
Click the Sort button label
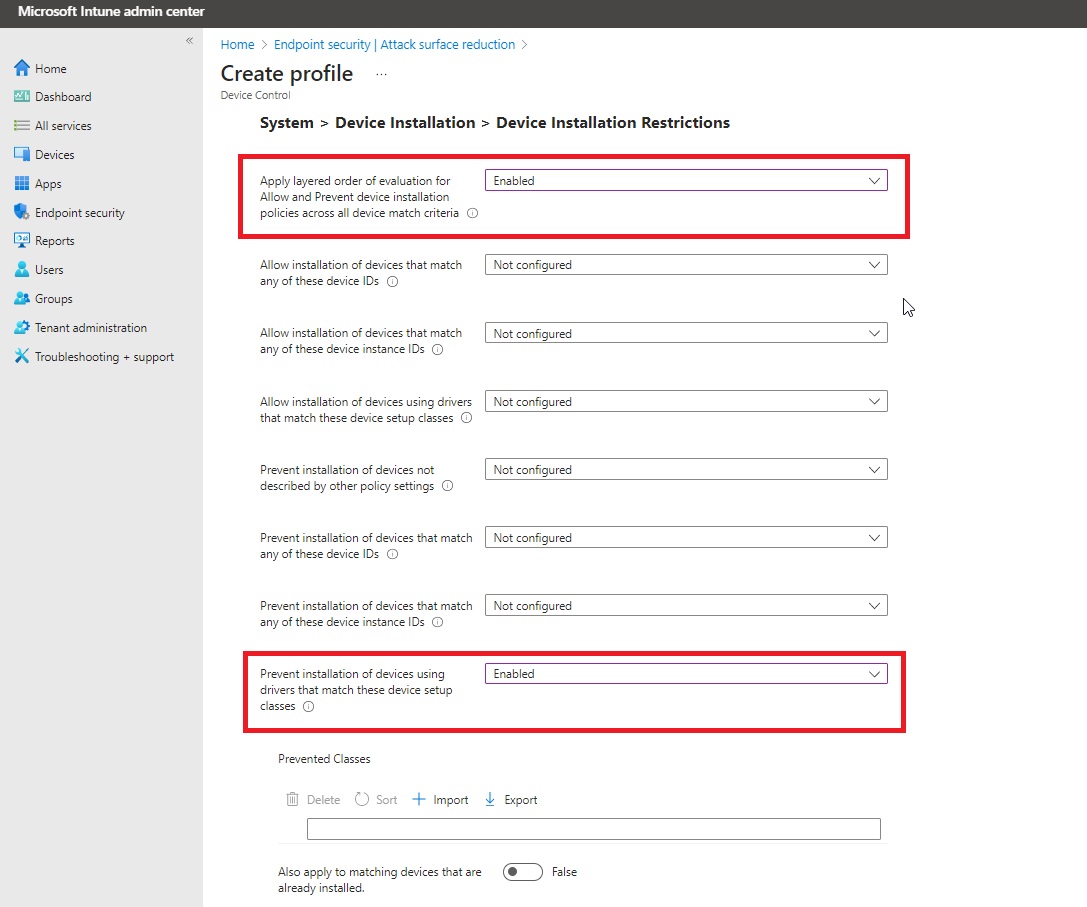(387, 800)
